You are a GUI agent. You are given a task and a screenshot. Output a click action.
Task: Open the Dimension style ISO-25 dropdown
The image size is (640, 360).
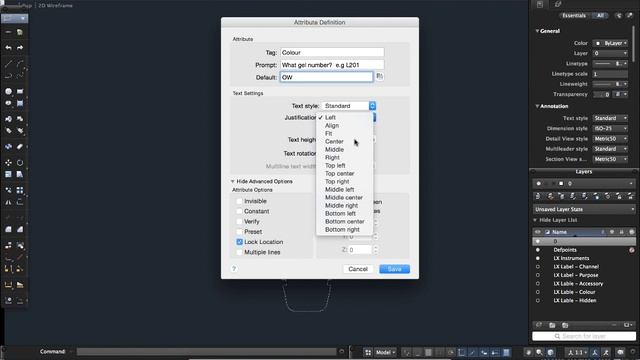(610, 129)
